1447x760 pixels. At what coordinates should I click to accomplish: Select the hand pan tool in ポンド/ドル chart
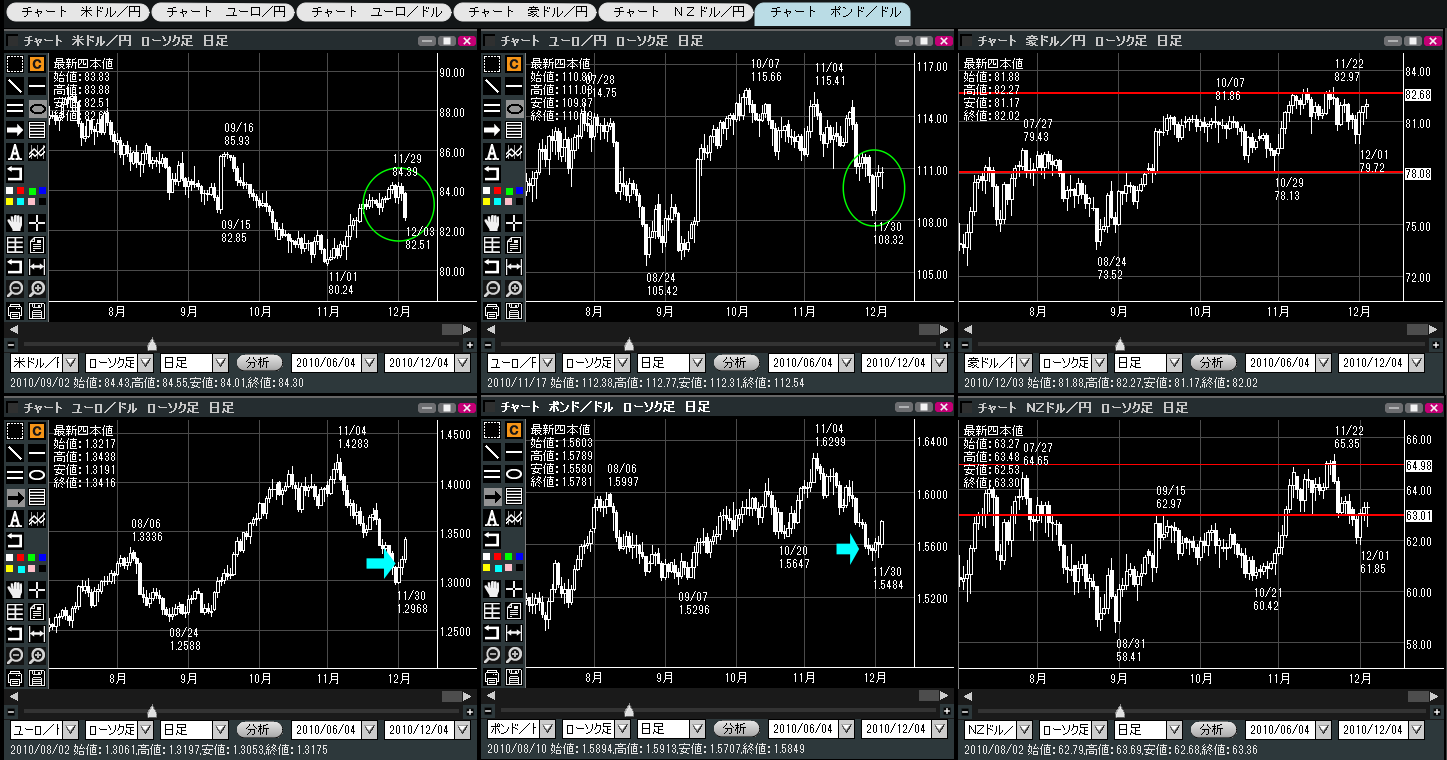click(x=491, y=589)
